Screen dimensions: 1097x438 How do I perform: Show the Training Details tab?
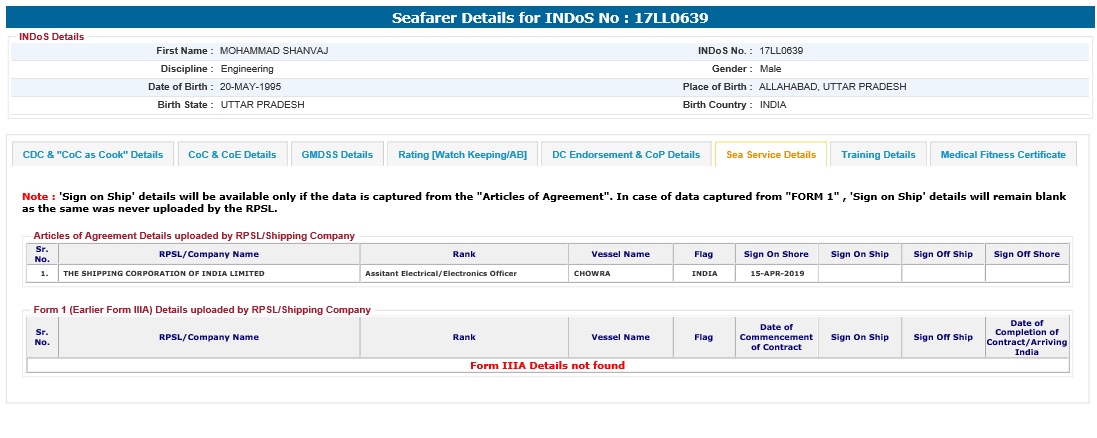[x=878, y=155]
